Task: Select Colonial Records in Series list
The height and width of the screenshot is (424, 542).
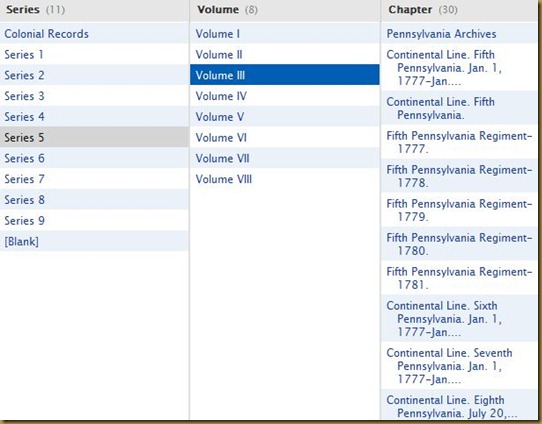Action: pos(94,34)
